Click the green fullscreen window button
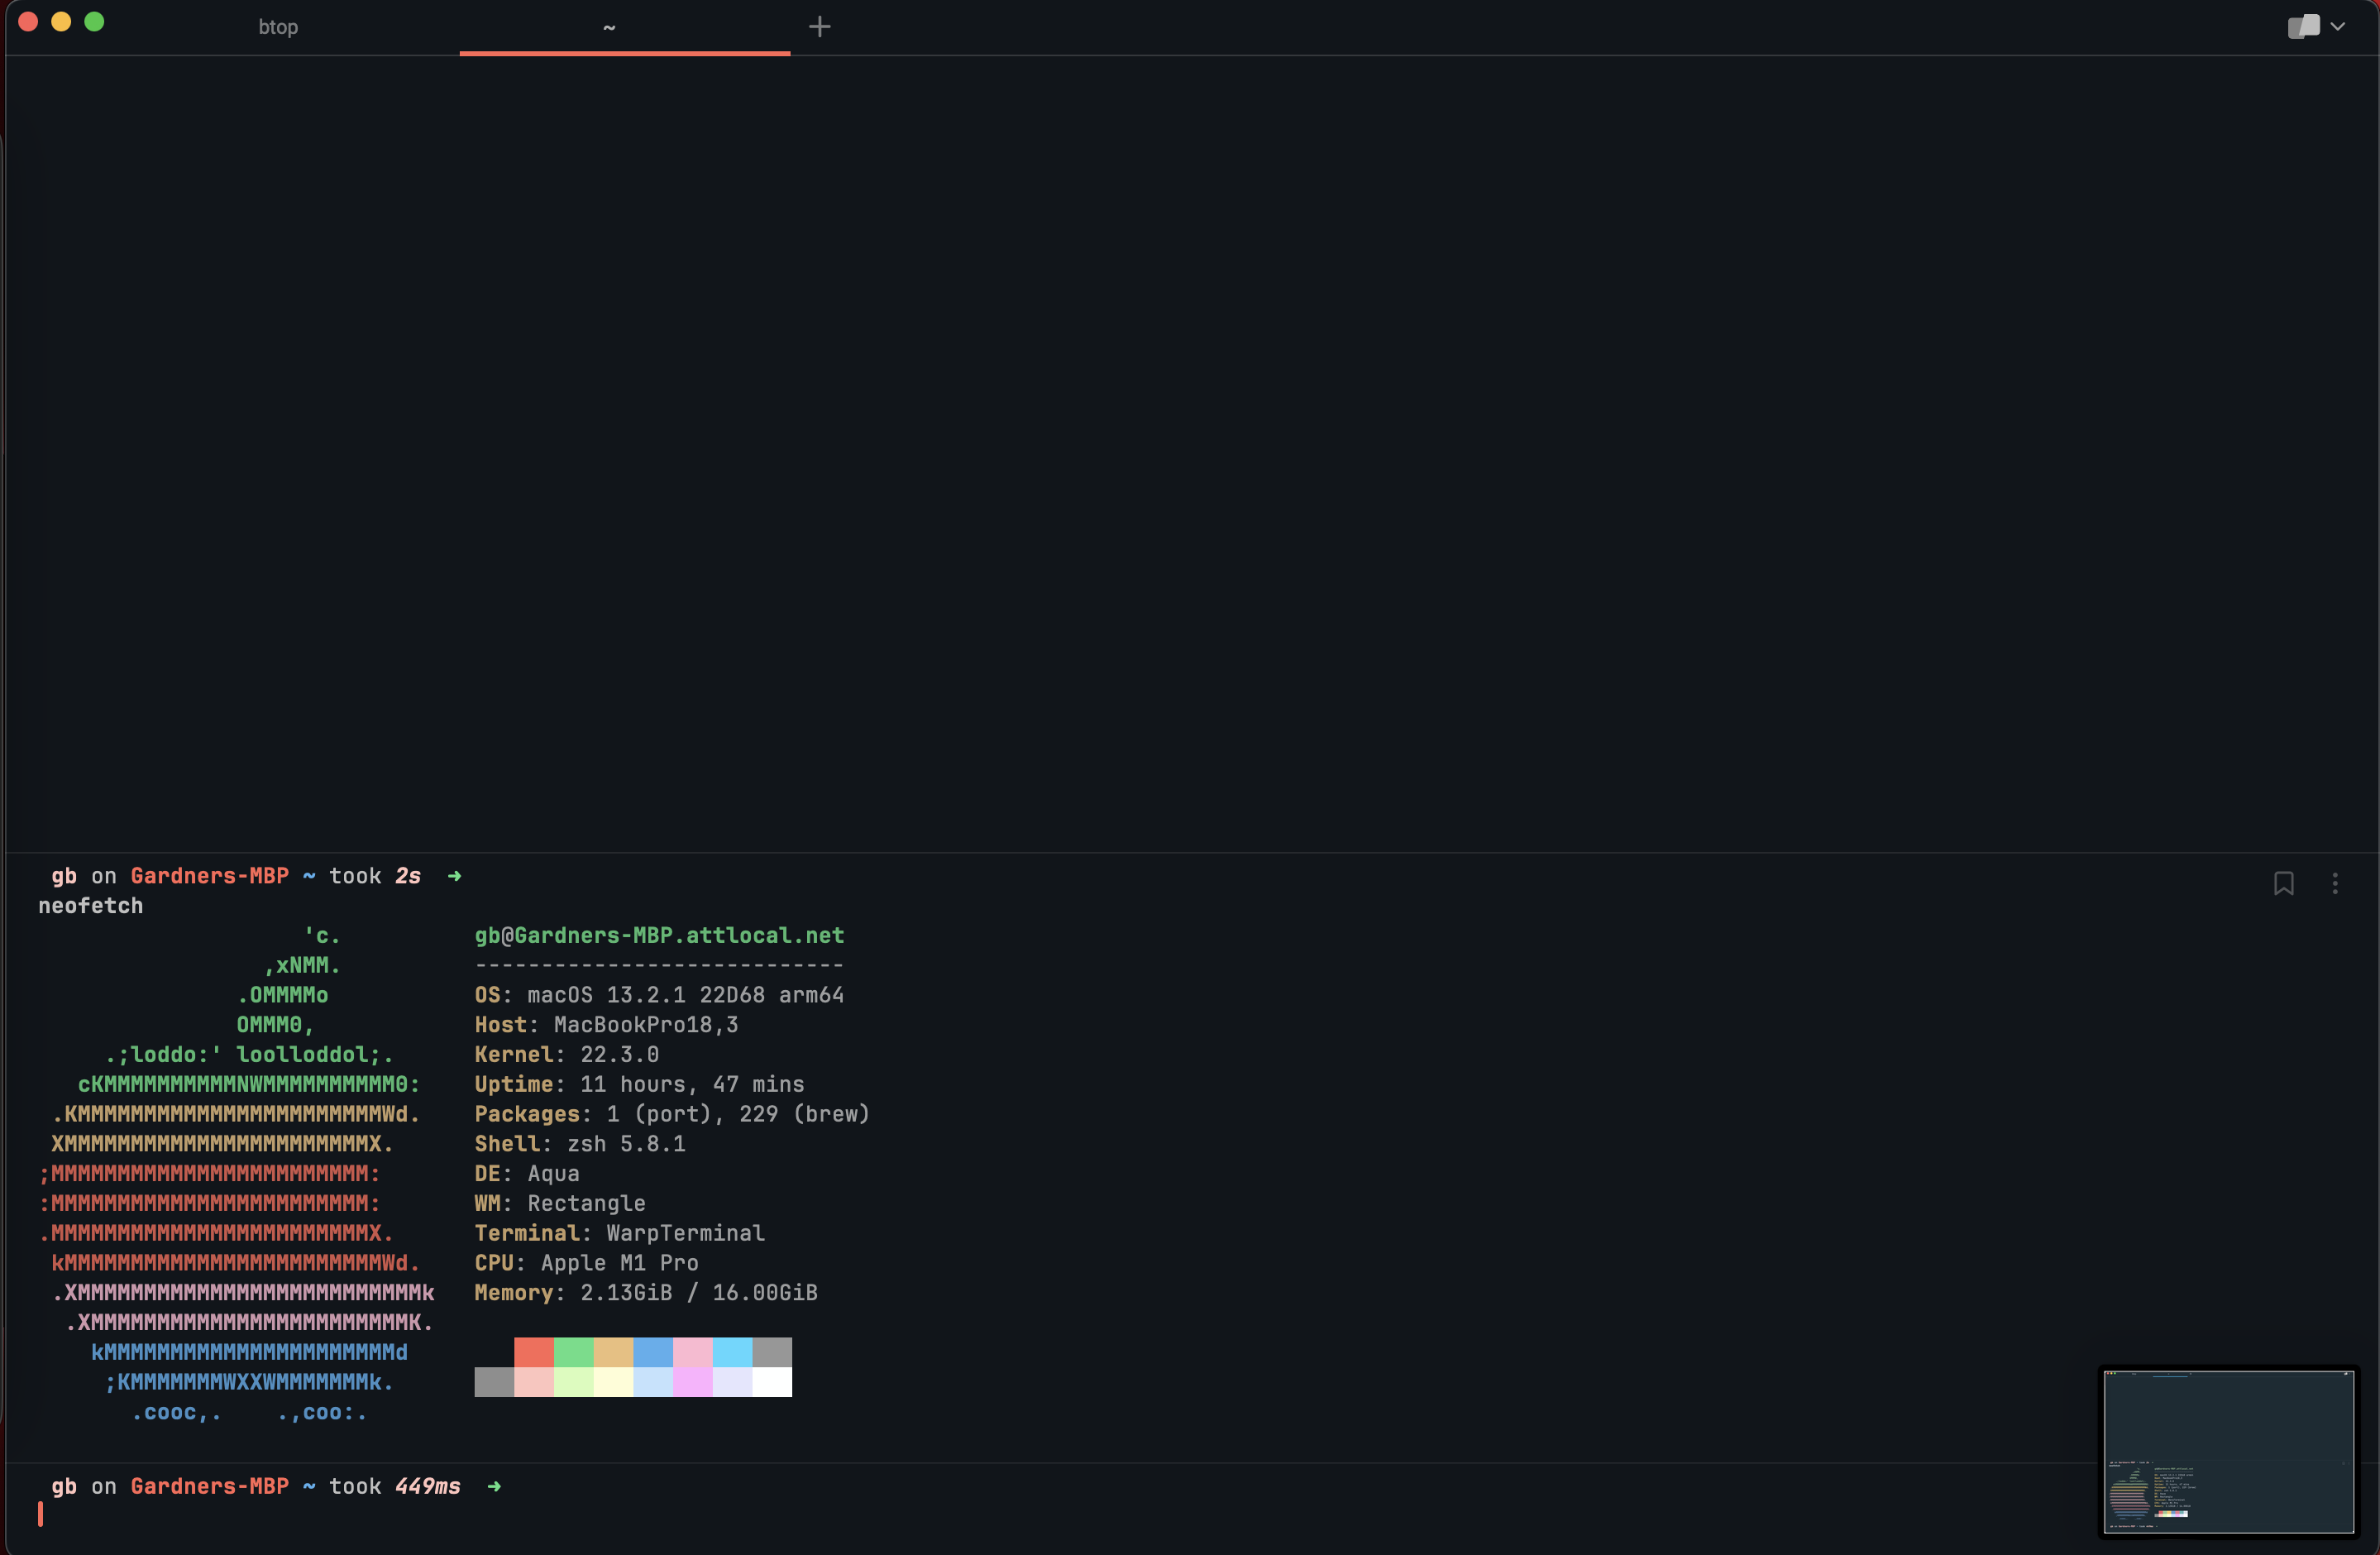Screen dimensions: 2380x1555 [94, 22]
